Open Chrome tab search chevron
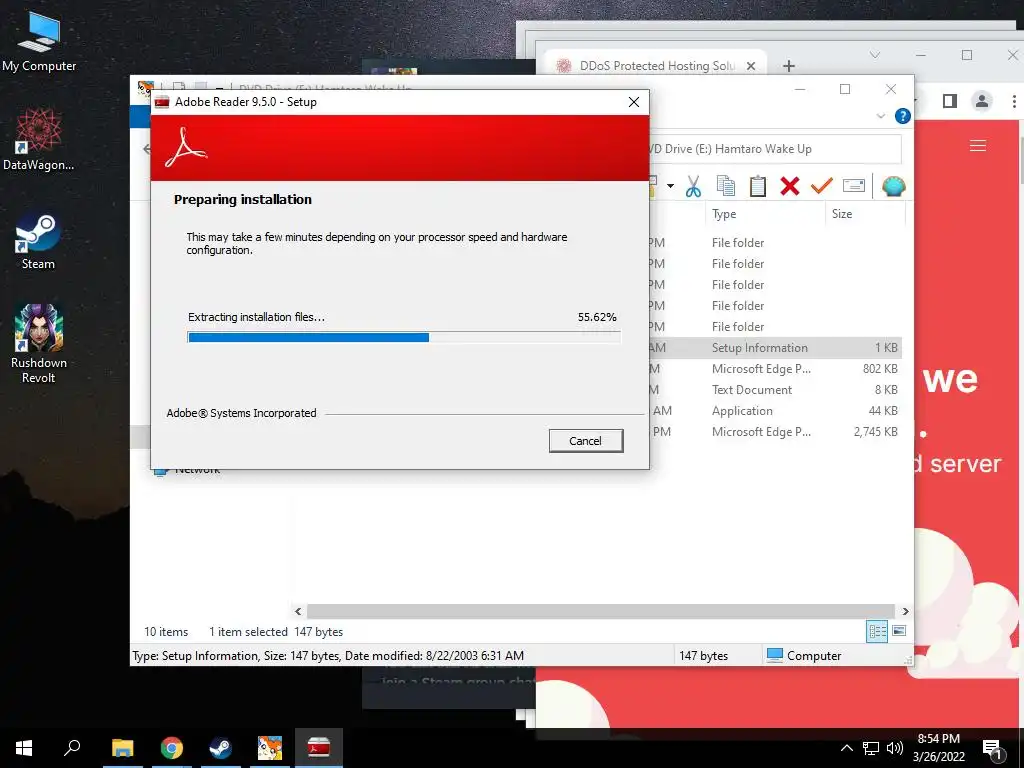Viewport: 1024px width, 768px height. click(x=874, y=55)
